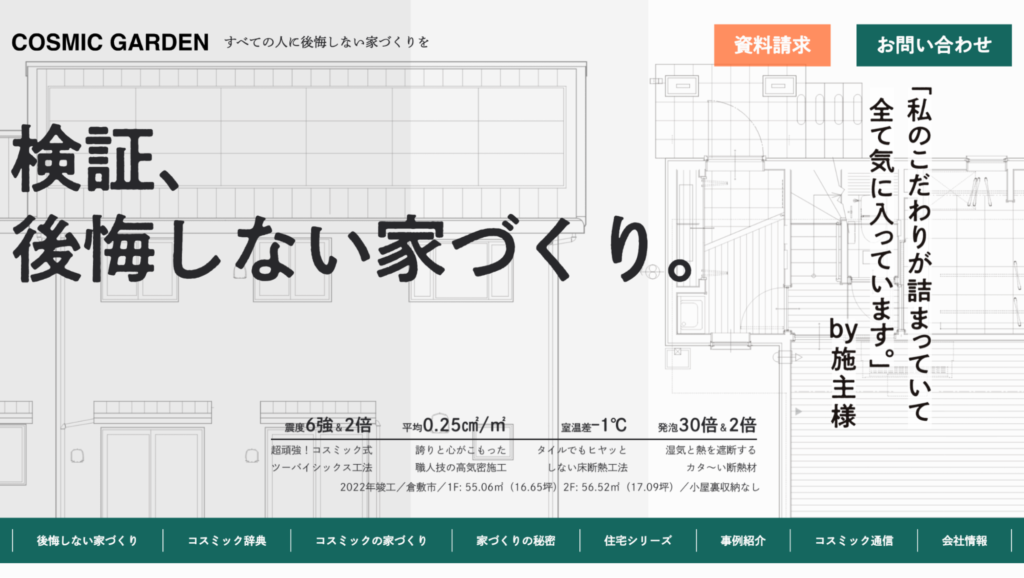Click the 発泡30倍＆2倍 spec label
Viewport: 1024px width, 578px height.
point(710,424)
